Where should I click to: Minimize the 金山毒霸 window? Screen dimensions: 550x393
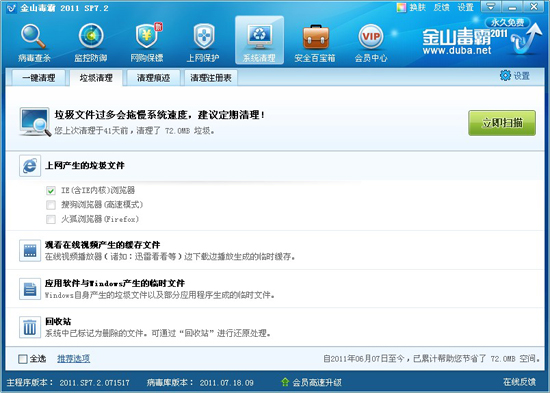tap(512, 7)
